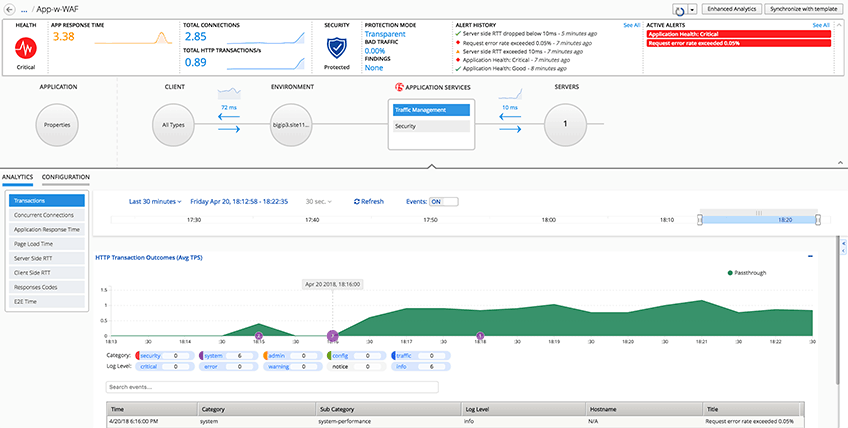Click the back arrow beside App-w-WAF
Viewport: 848px width, 428px height.
[x=9, y=10]
